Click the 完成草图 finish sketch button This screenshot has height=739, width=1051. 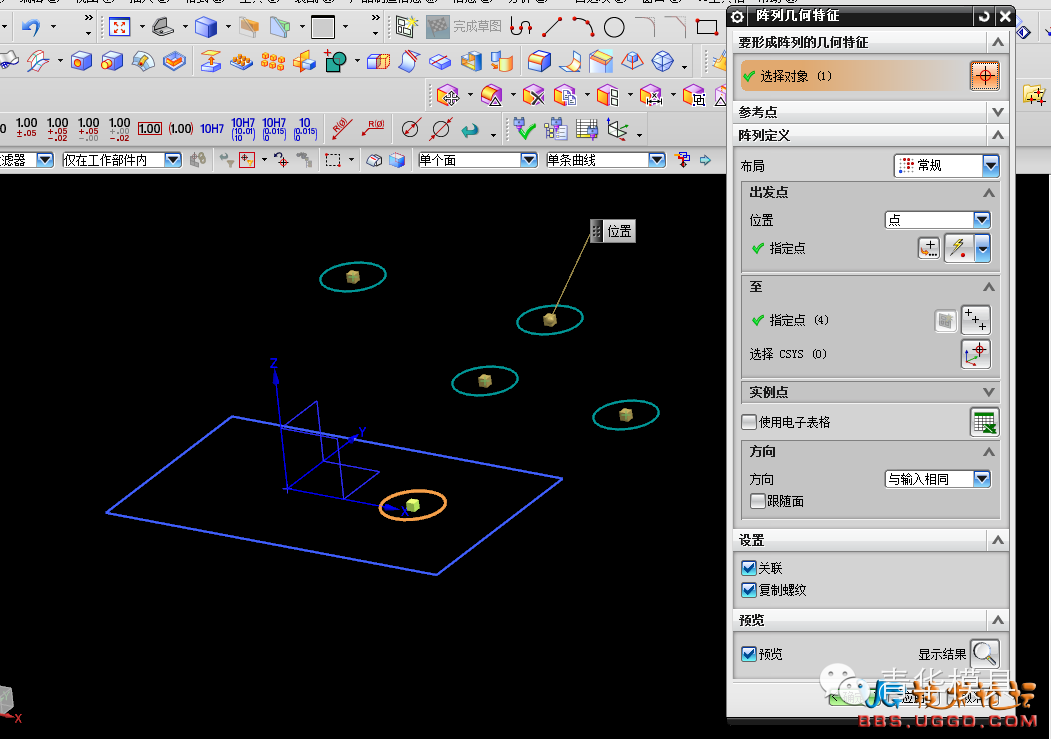(x=464, y=27)
